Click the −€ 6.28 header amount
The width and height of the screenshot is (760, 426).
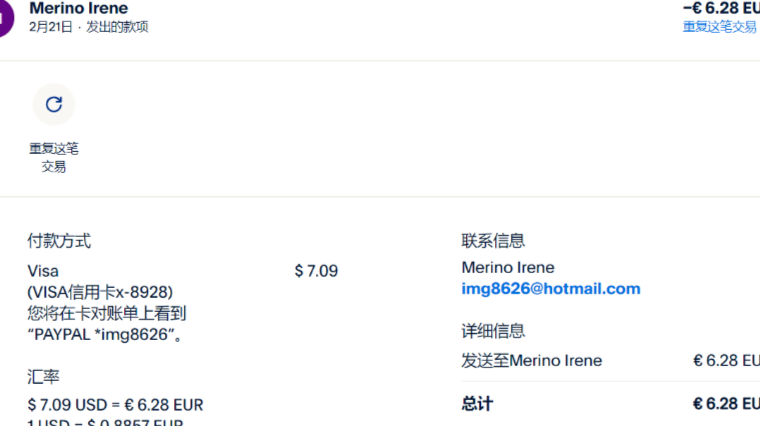720,8
